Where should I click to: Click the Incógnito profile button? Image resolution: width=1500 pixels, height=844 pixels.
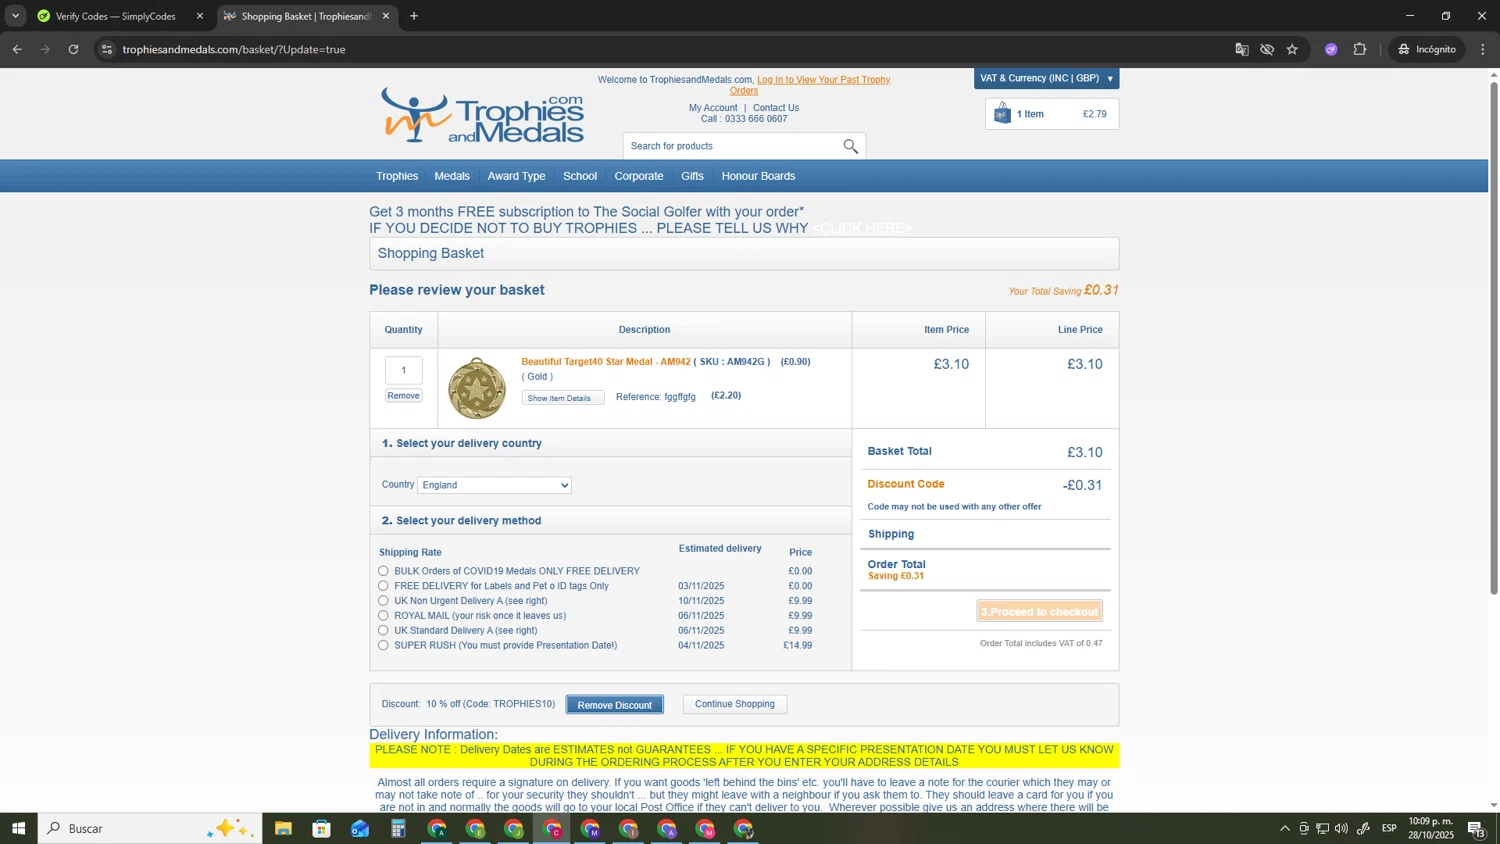[1428, 49]
